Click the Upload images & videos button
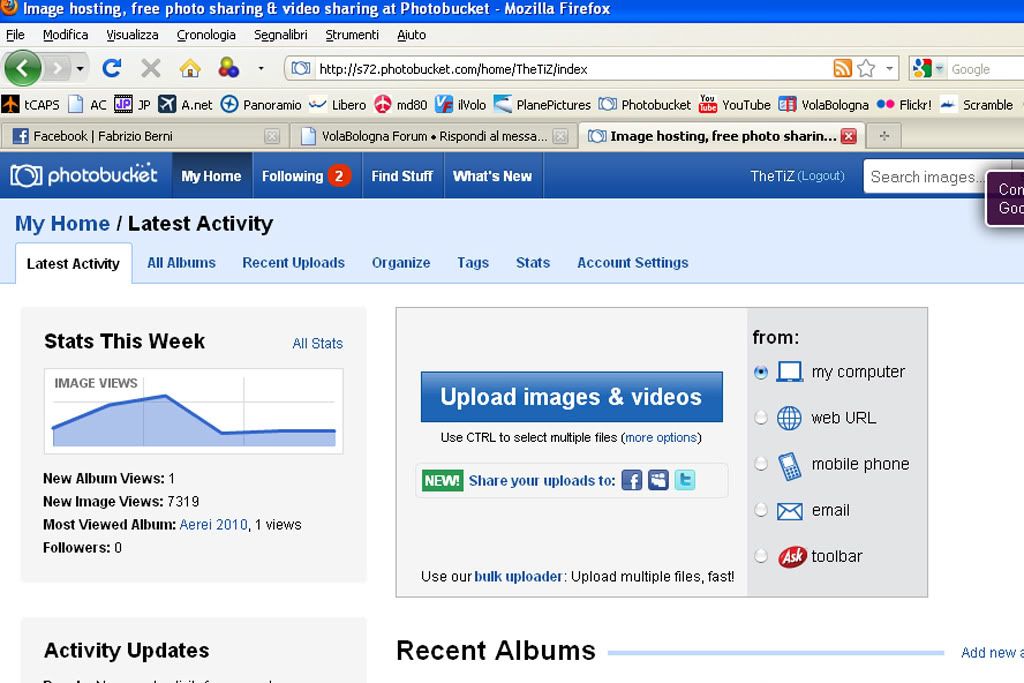Viewport: 1024px width, 683px height. coord(571,397)
